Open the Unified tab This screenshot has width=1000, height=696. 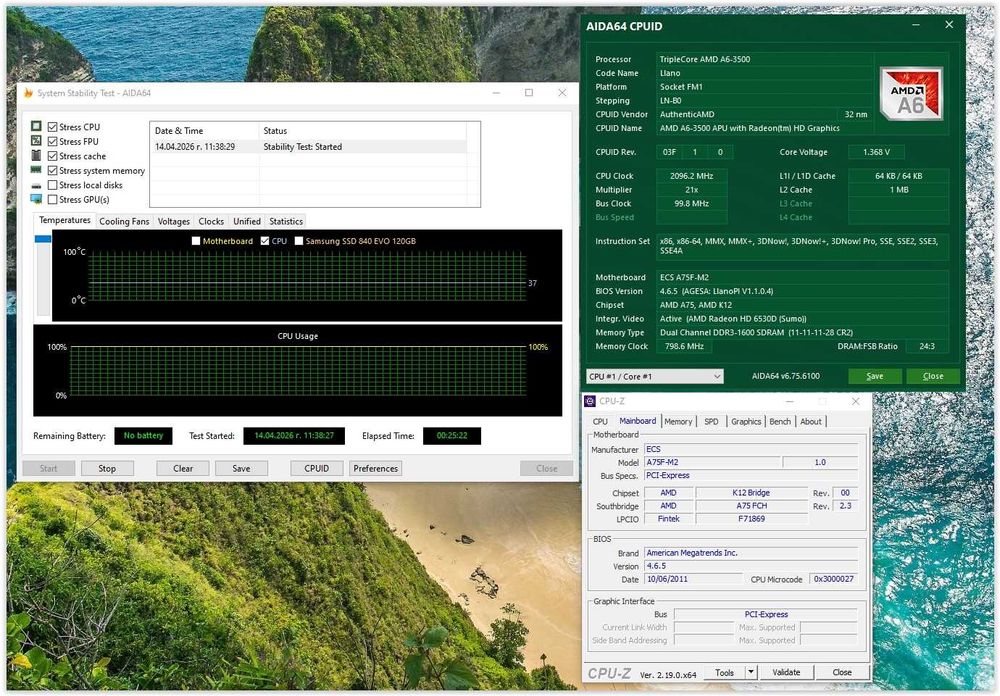coord(247,221)
